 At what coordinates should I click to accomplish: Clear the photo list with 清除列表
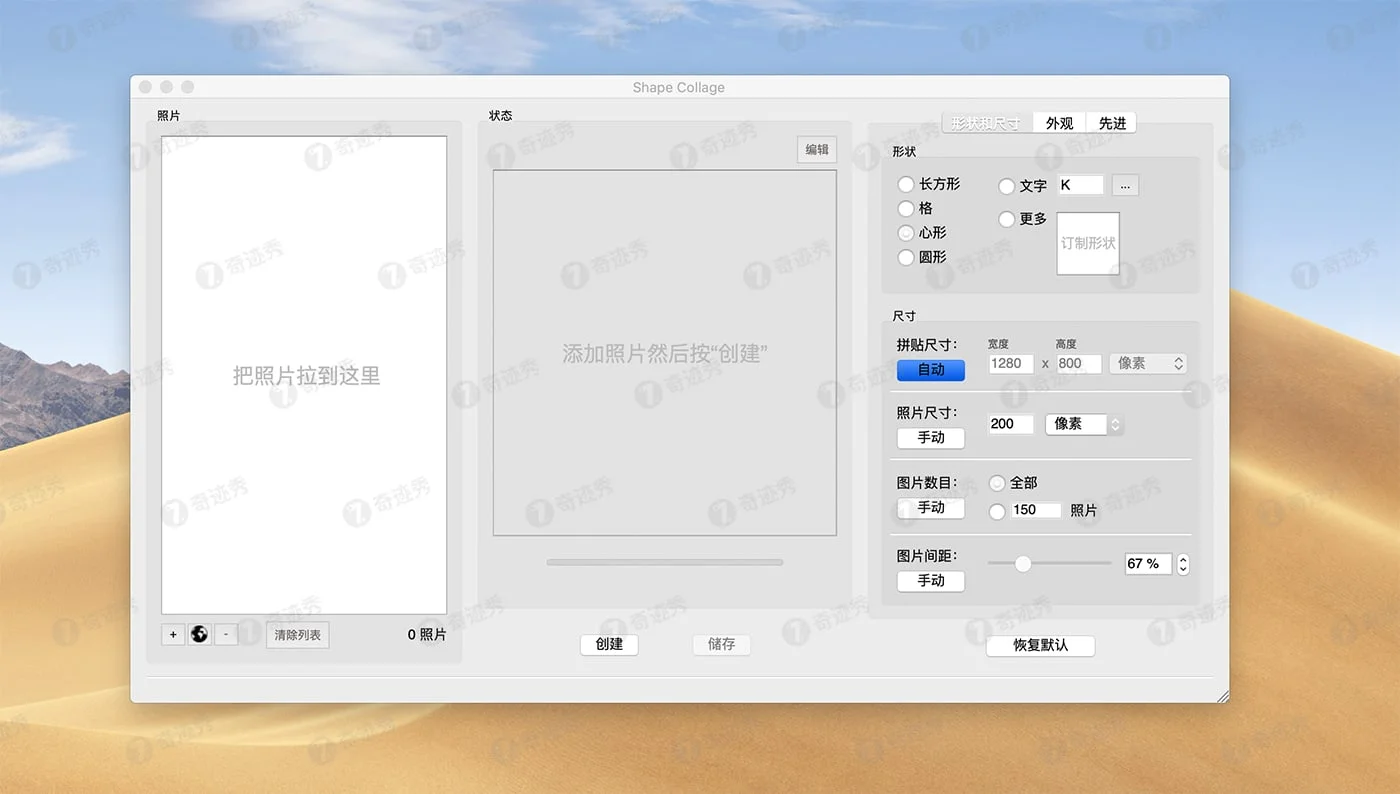[297, 635]
